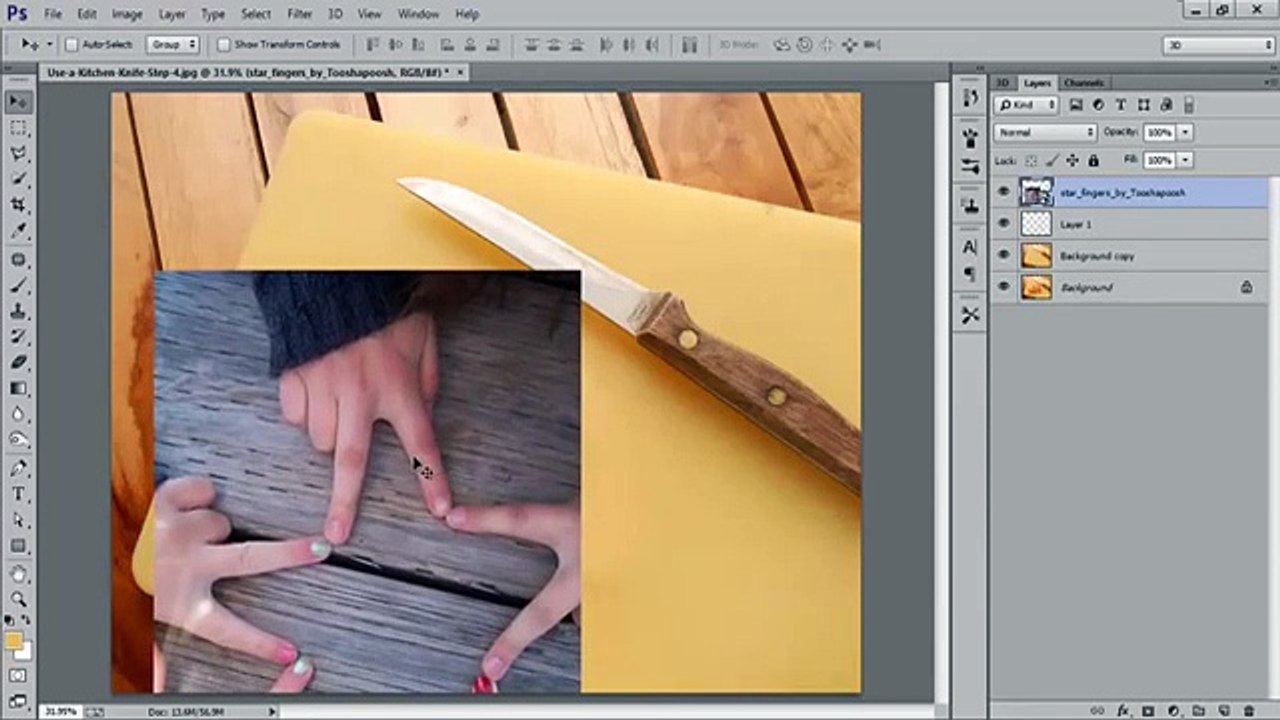The width and height of the screenshot is (1280, 720).
Task: Enable the Auto-Select checkbox
Action: coord(71,45)
